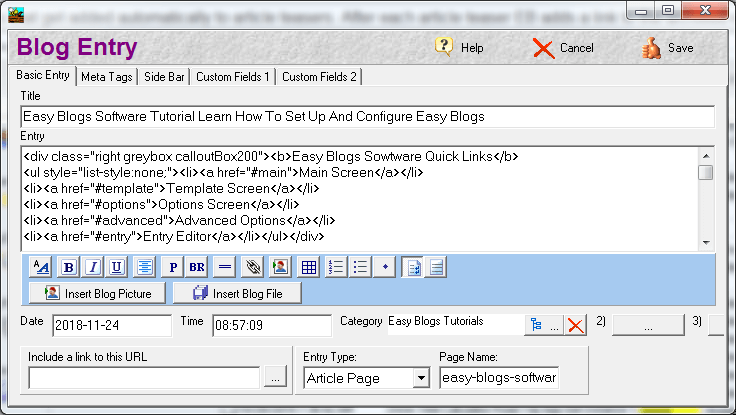Toggle the word wrap view button
This screenshot has width=736, height=415.
click(x=413, y=268)
